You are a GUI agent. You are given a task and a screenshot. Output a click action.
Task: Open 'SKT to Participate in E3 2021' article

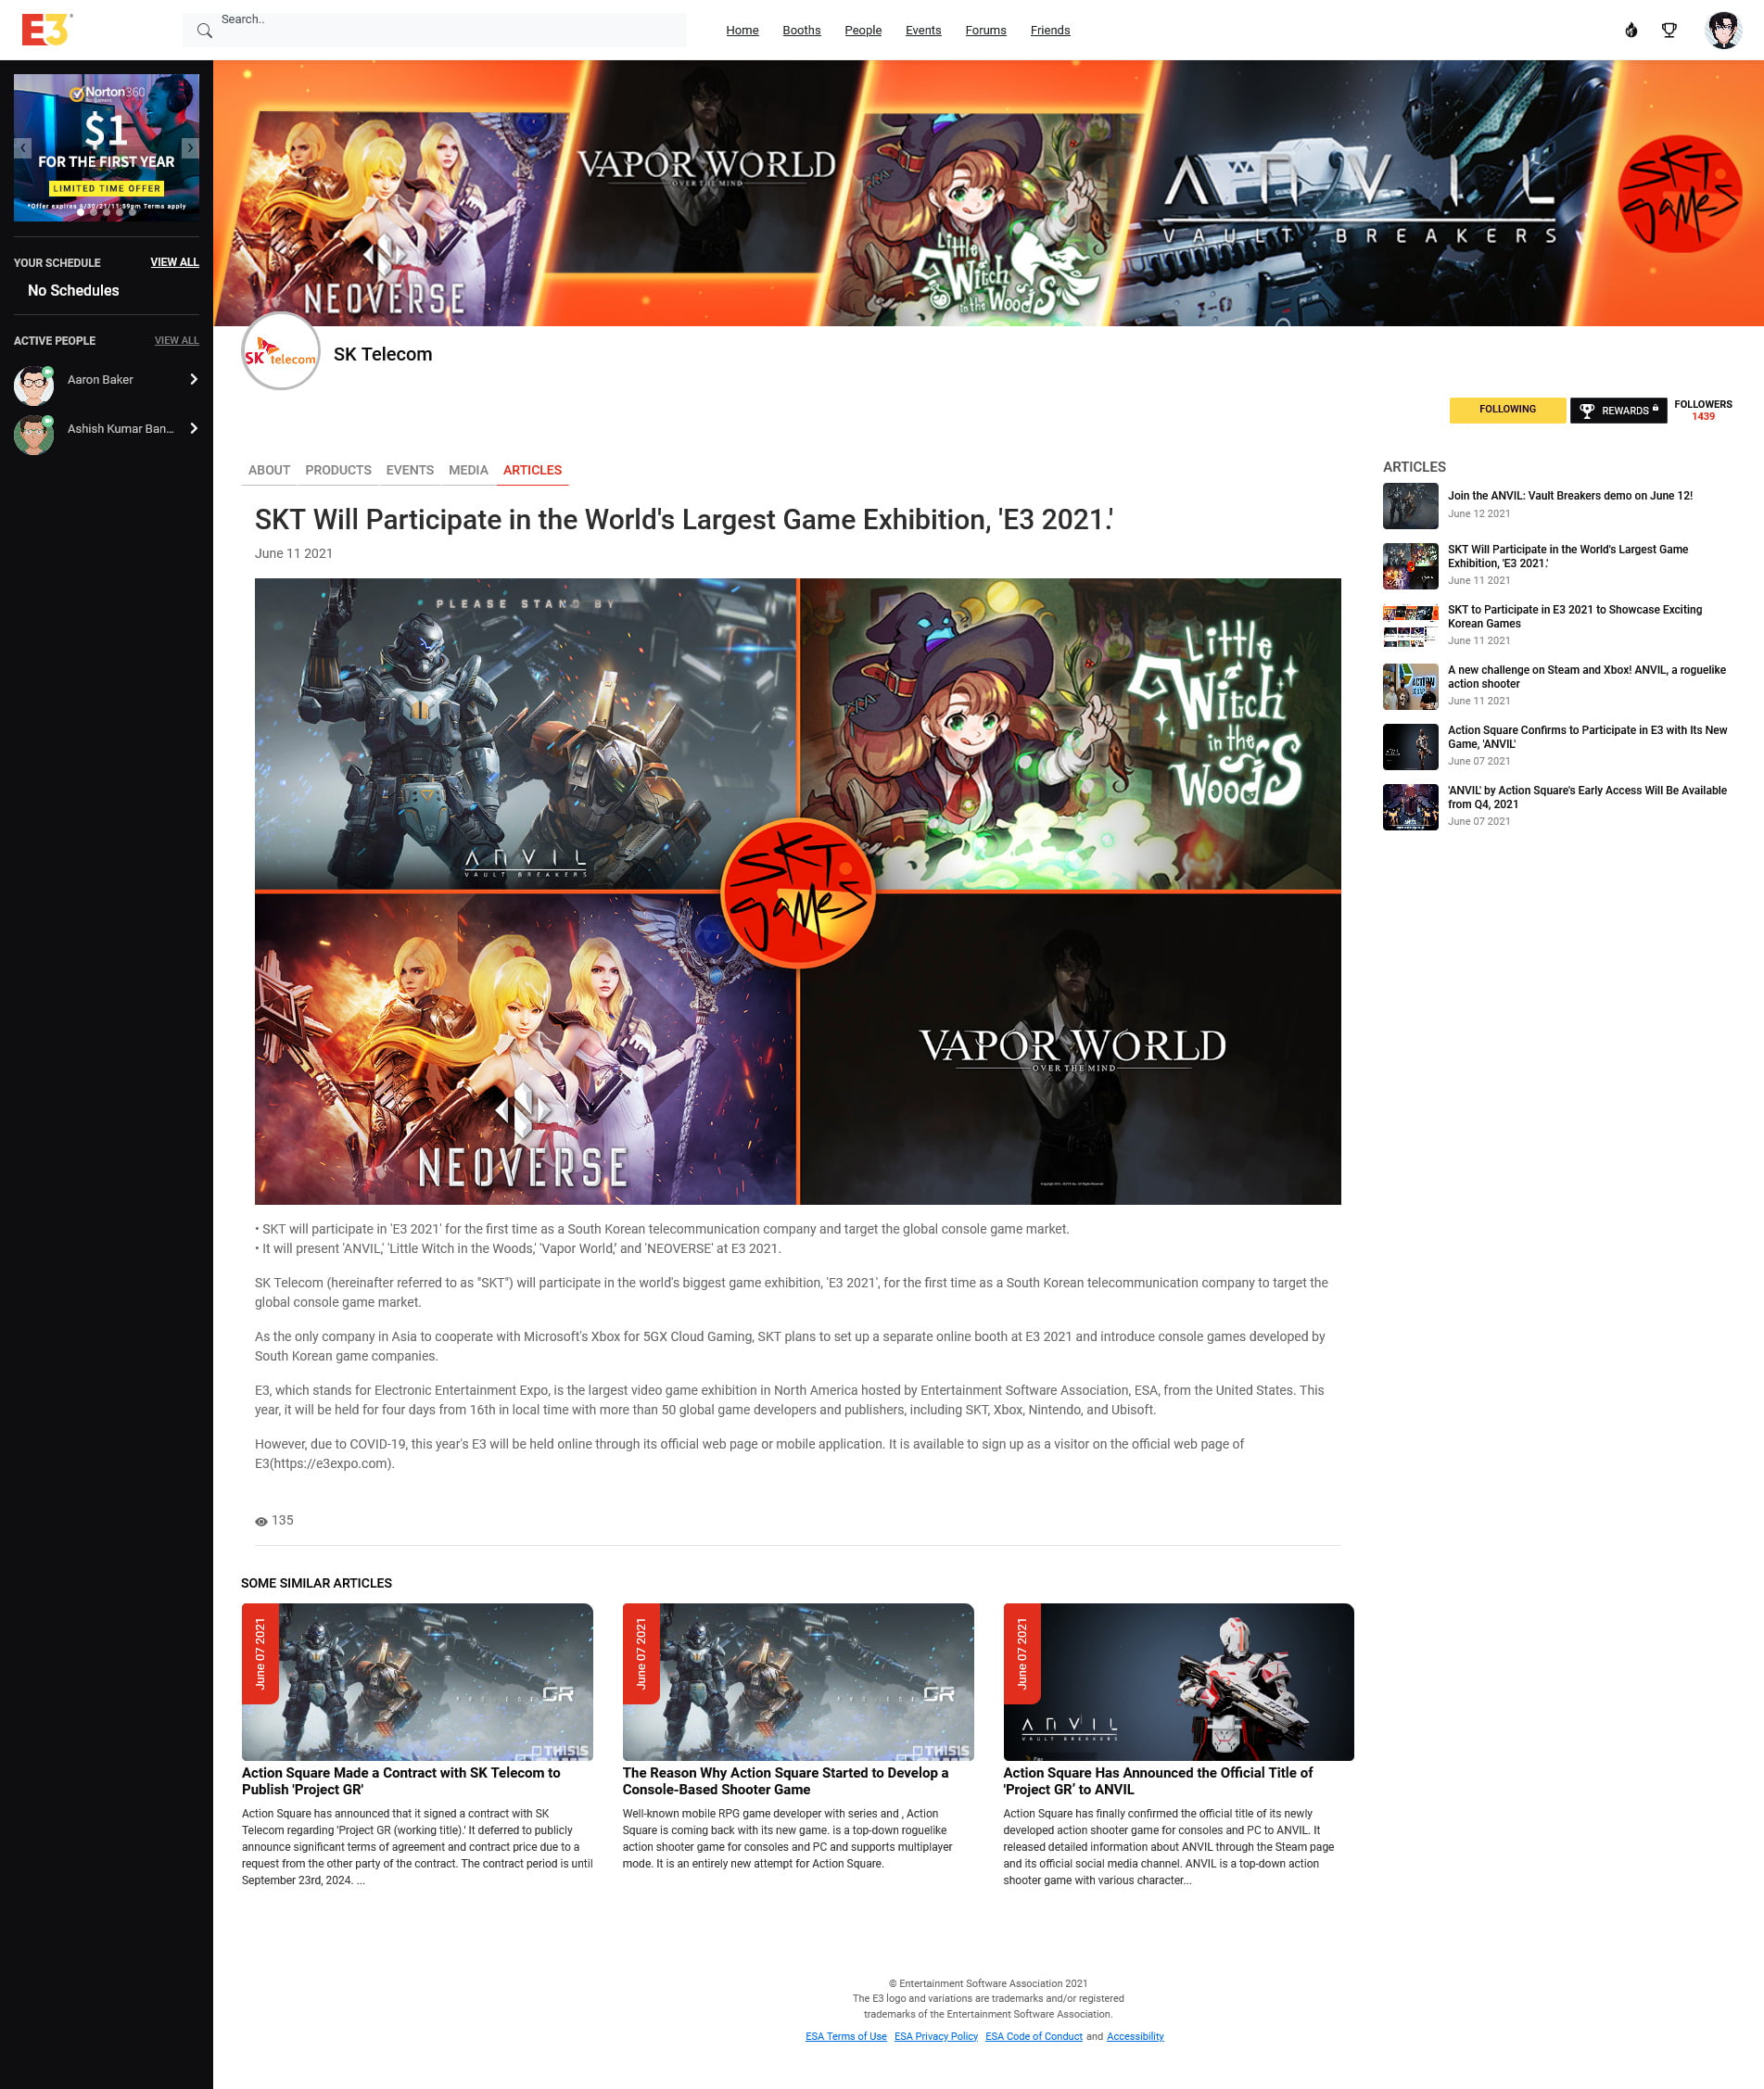[1574, 616]
